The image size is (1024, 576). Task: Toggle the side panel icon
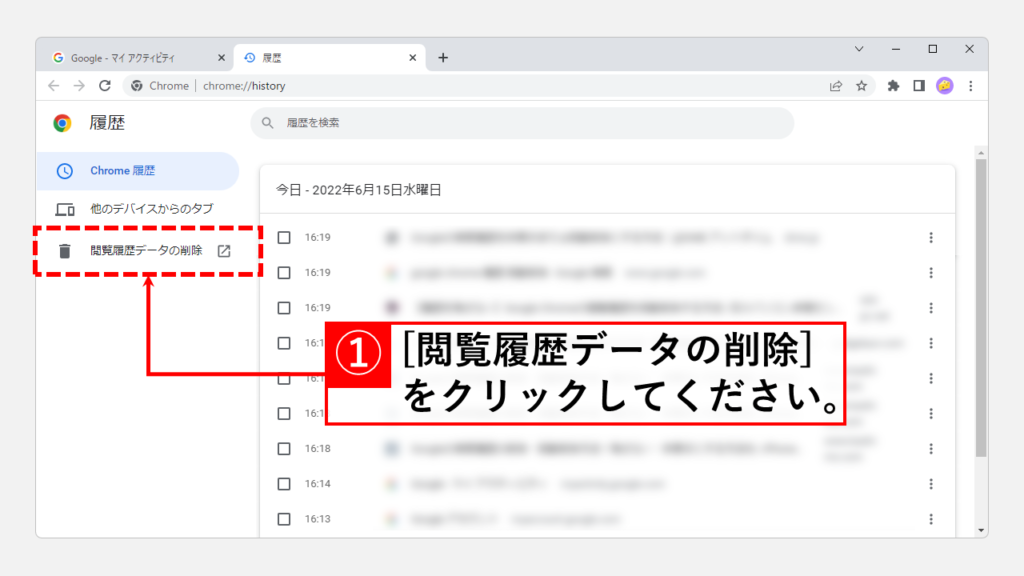click(x=919, y=86)
